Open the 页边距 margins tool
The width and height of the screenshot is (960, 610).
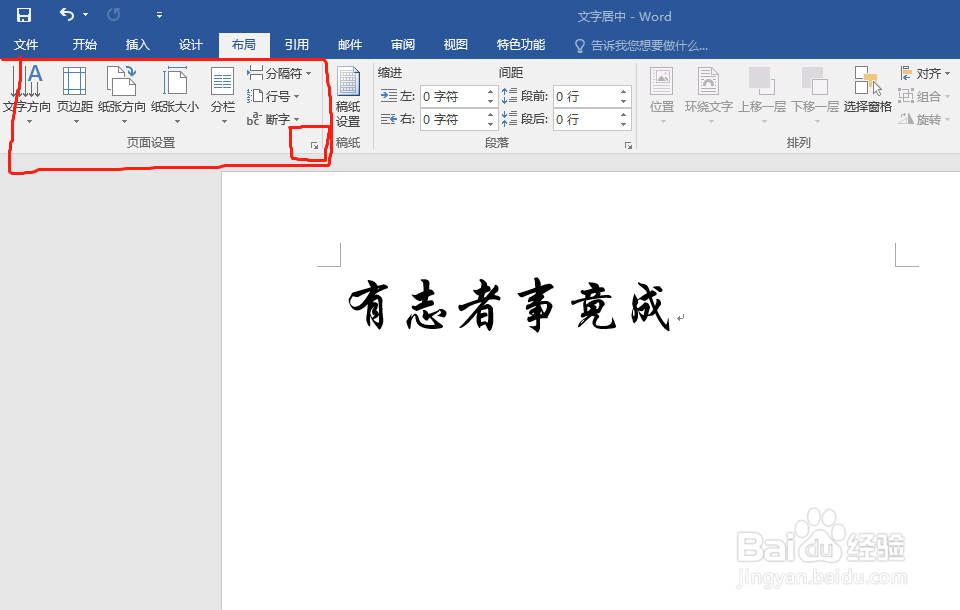tap(75, 94)
